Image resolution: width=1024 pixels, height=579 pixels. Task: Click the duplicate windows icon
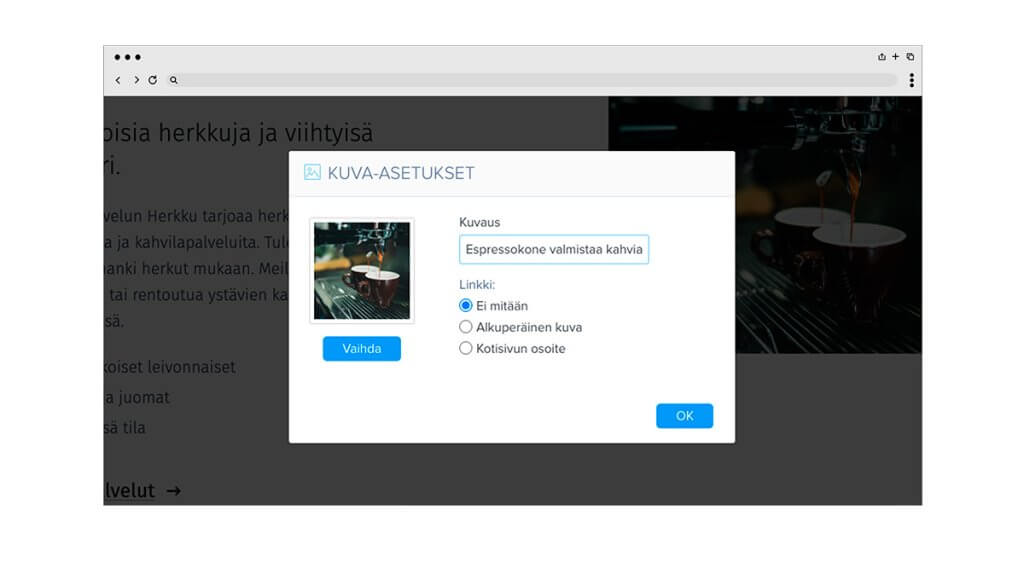coord(910,57)
